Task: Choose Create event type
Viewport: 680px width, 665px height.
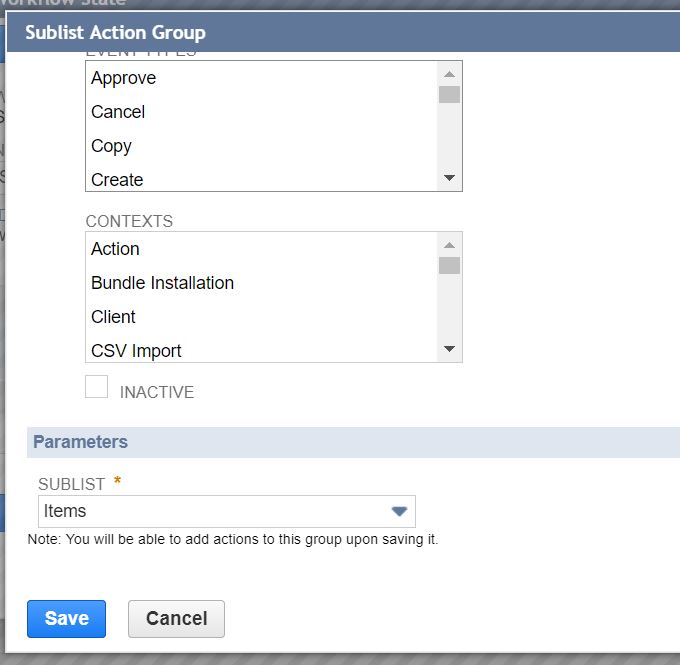Action: coord(117,180)
